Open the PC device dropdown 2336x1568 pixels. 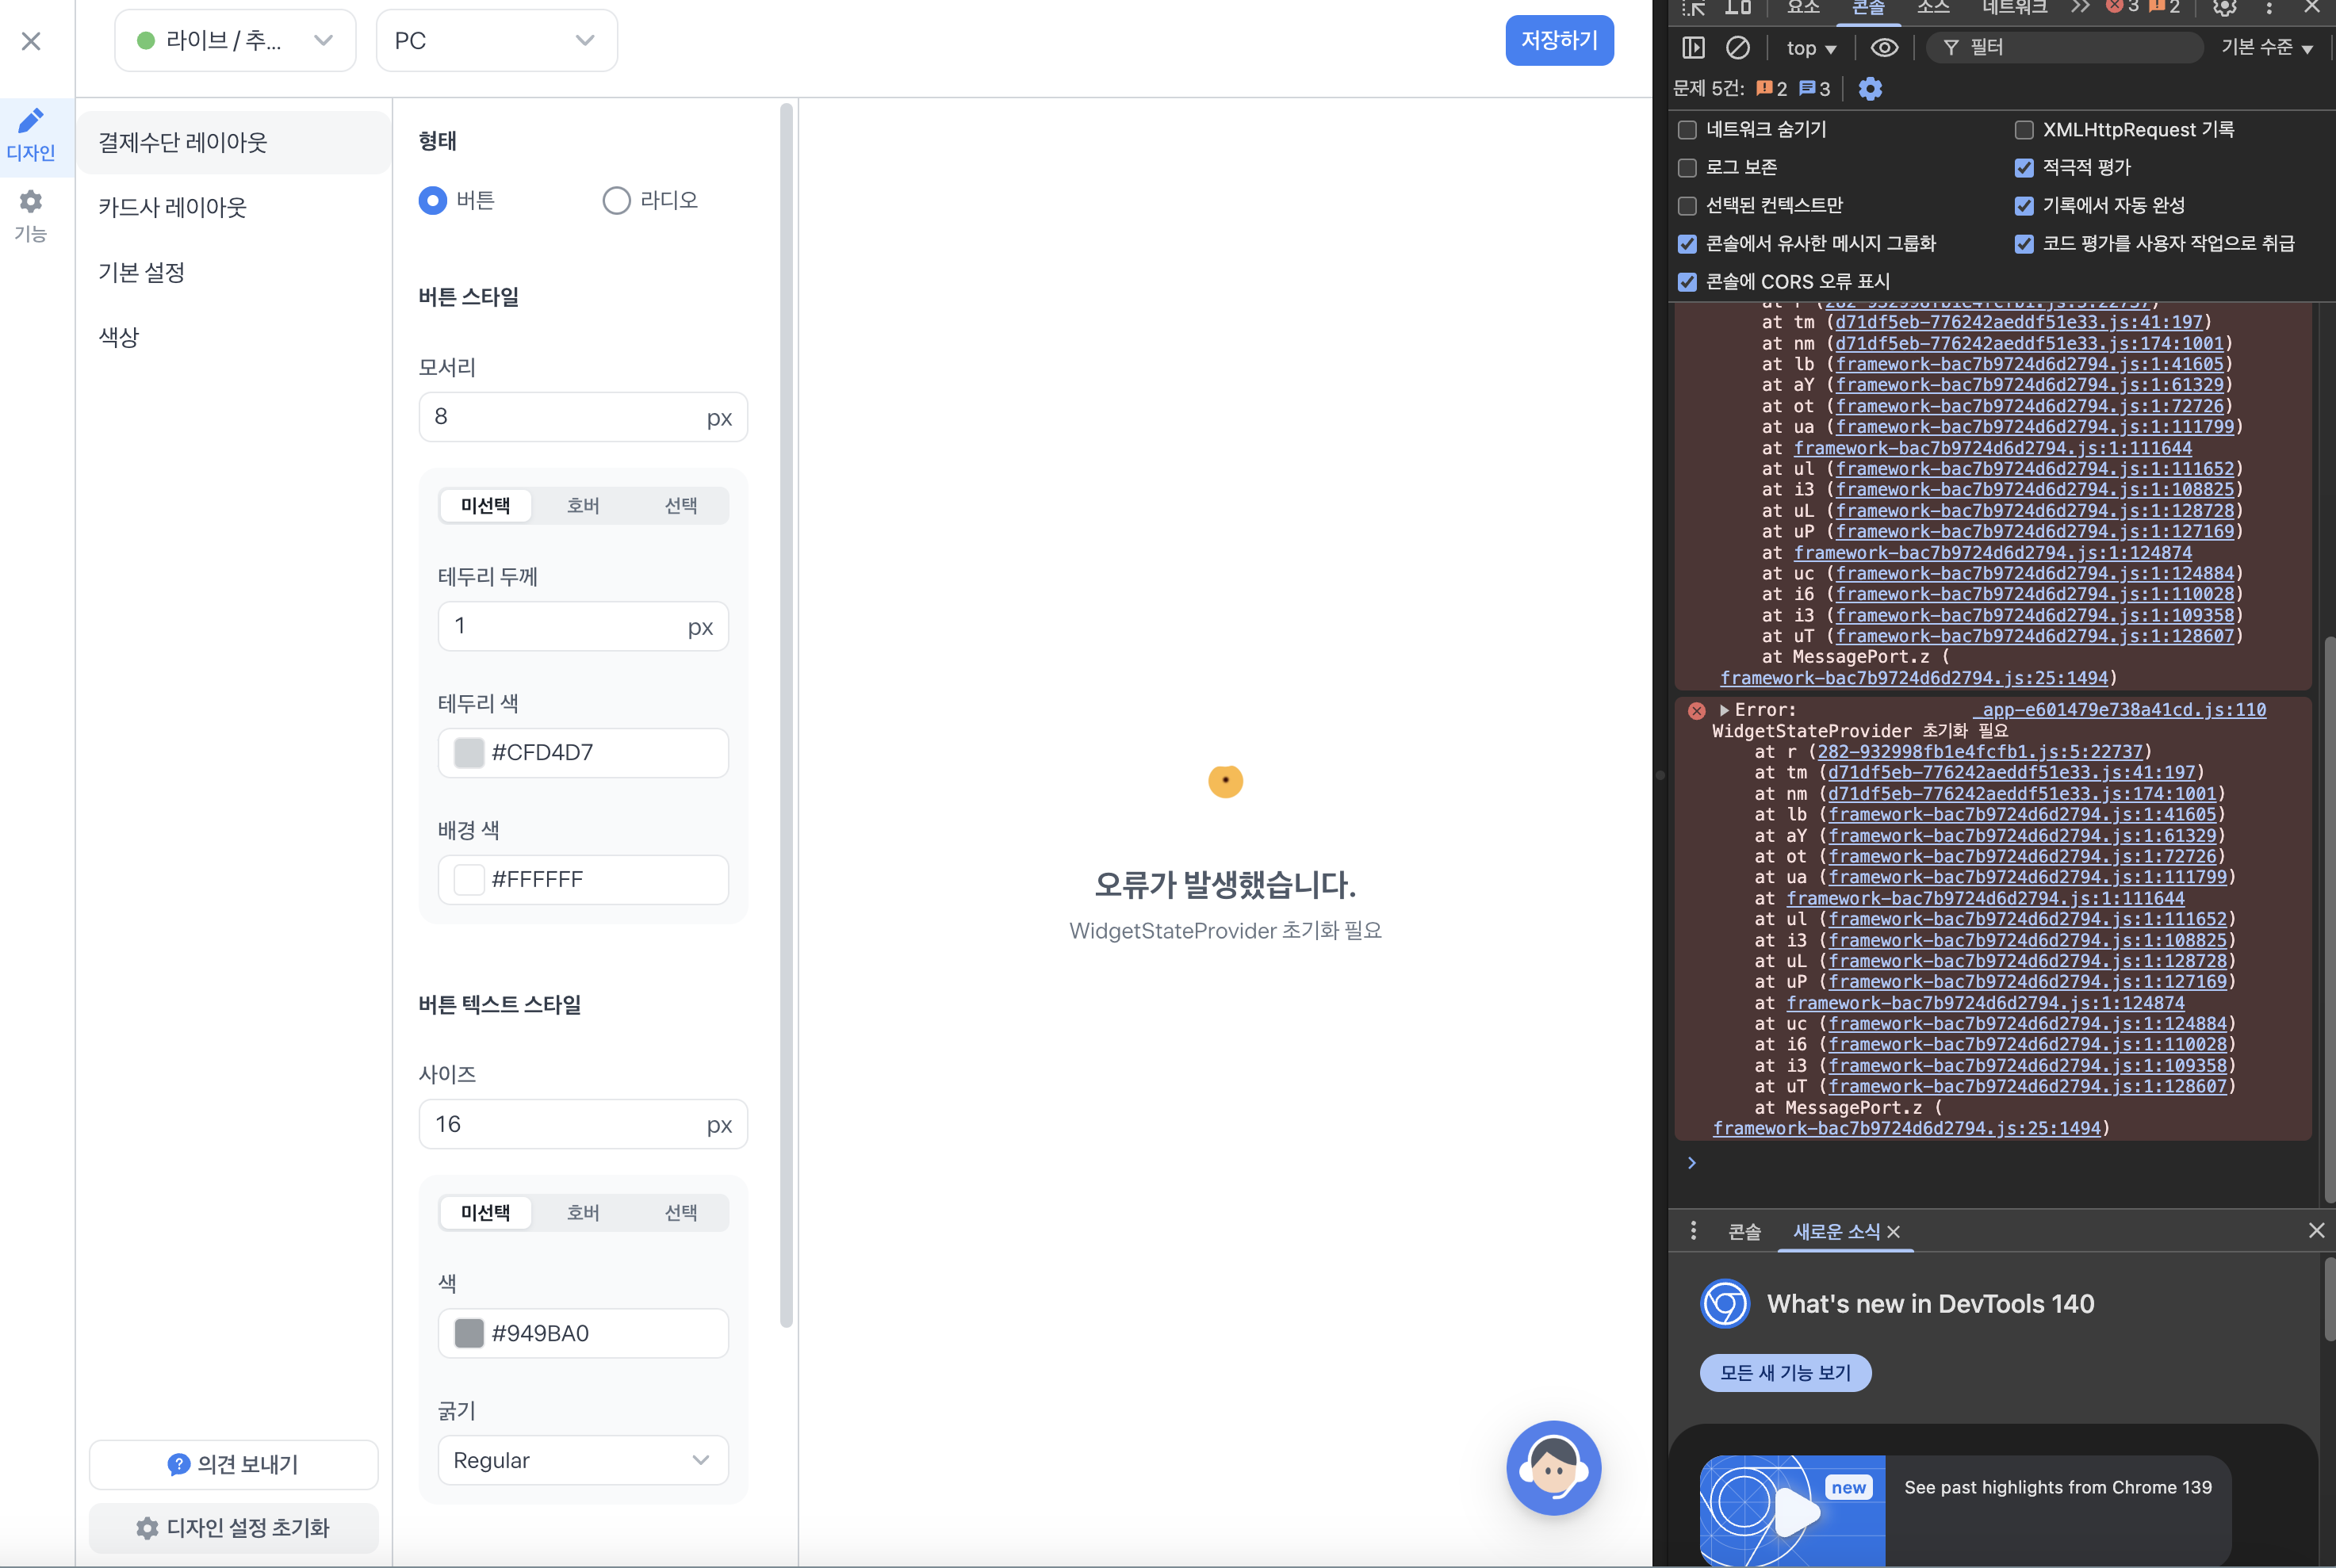(x=496, y=41)
